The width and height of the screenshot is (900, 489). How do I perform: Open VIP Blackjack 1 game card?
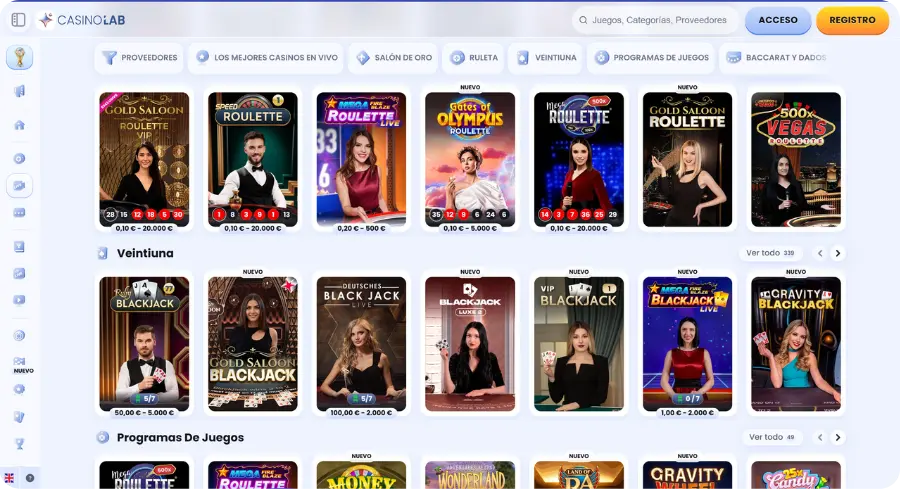579,344
